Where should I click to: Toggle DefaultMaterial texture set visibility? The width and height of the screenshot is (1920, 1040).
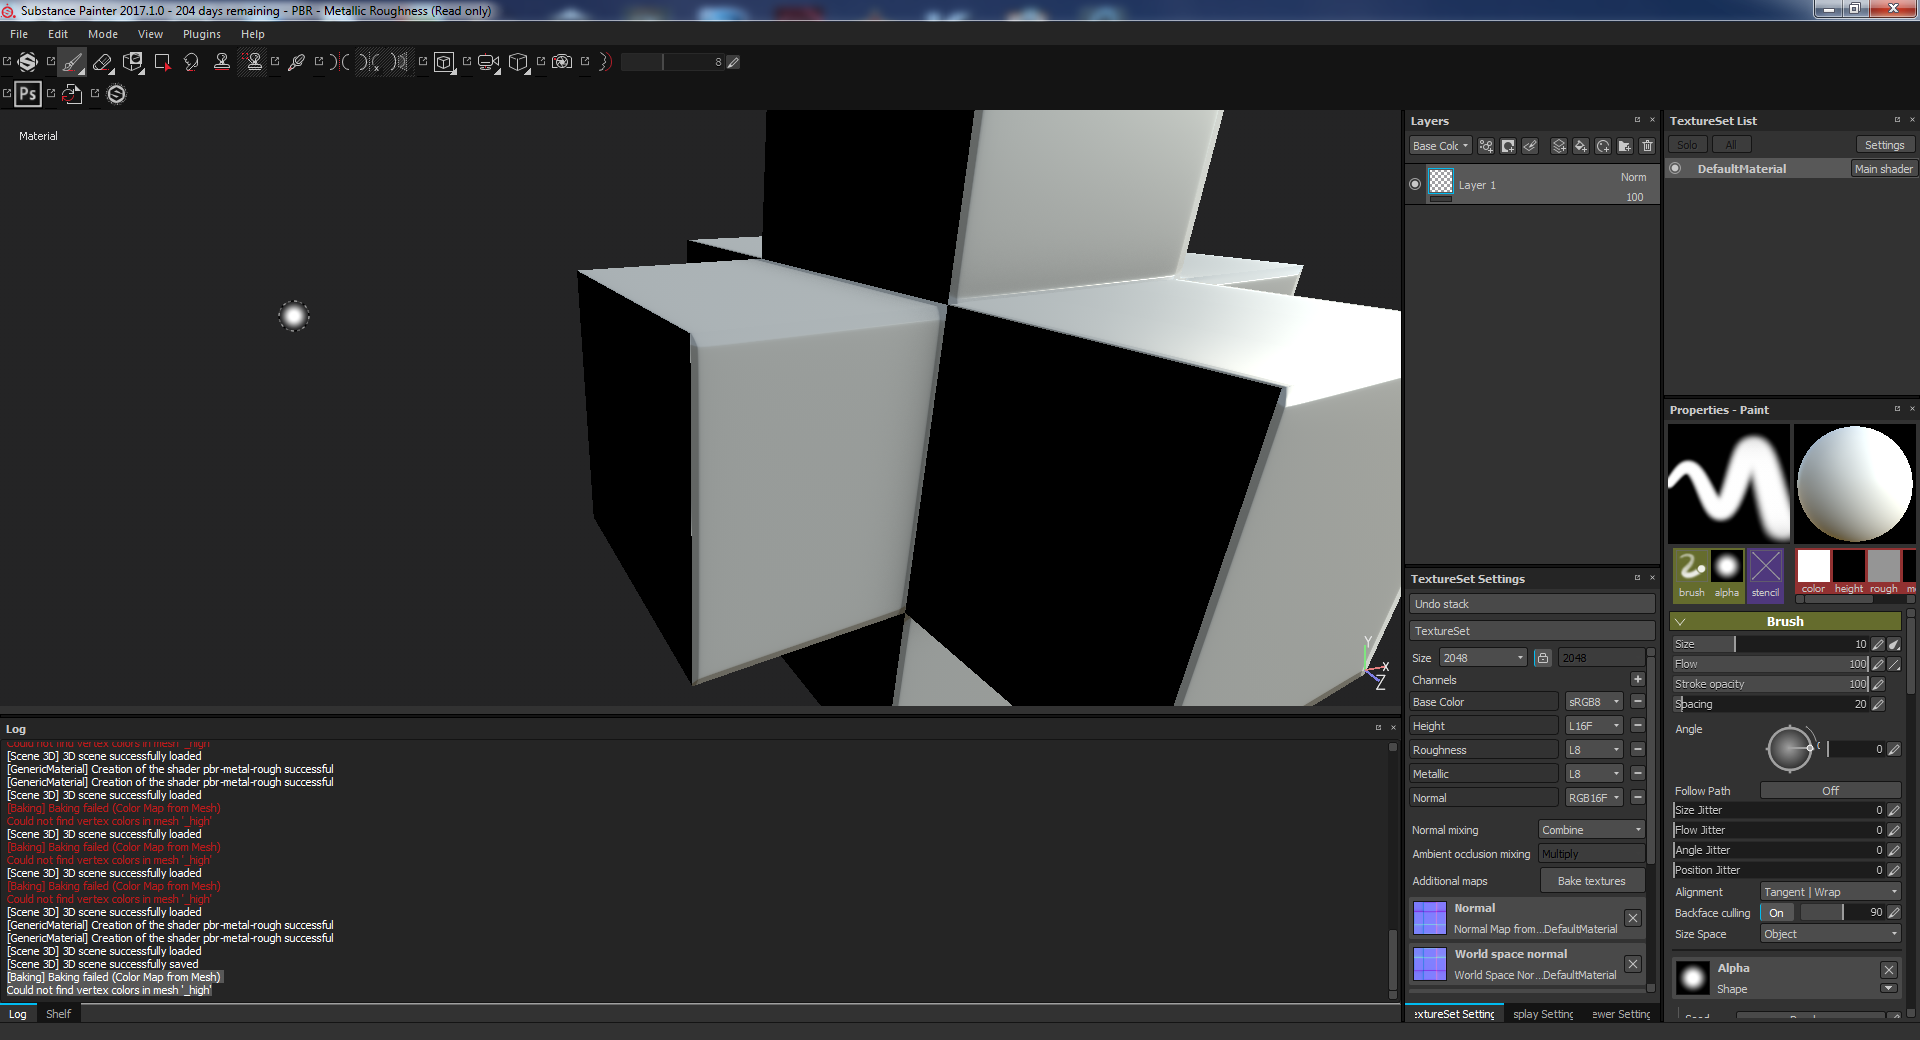click(1676, 169)
